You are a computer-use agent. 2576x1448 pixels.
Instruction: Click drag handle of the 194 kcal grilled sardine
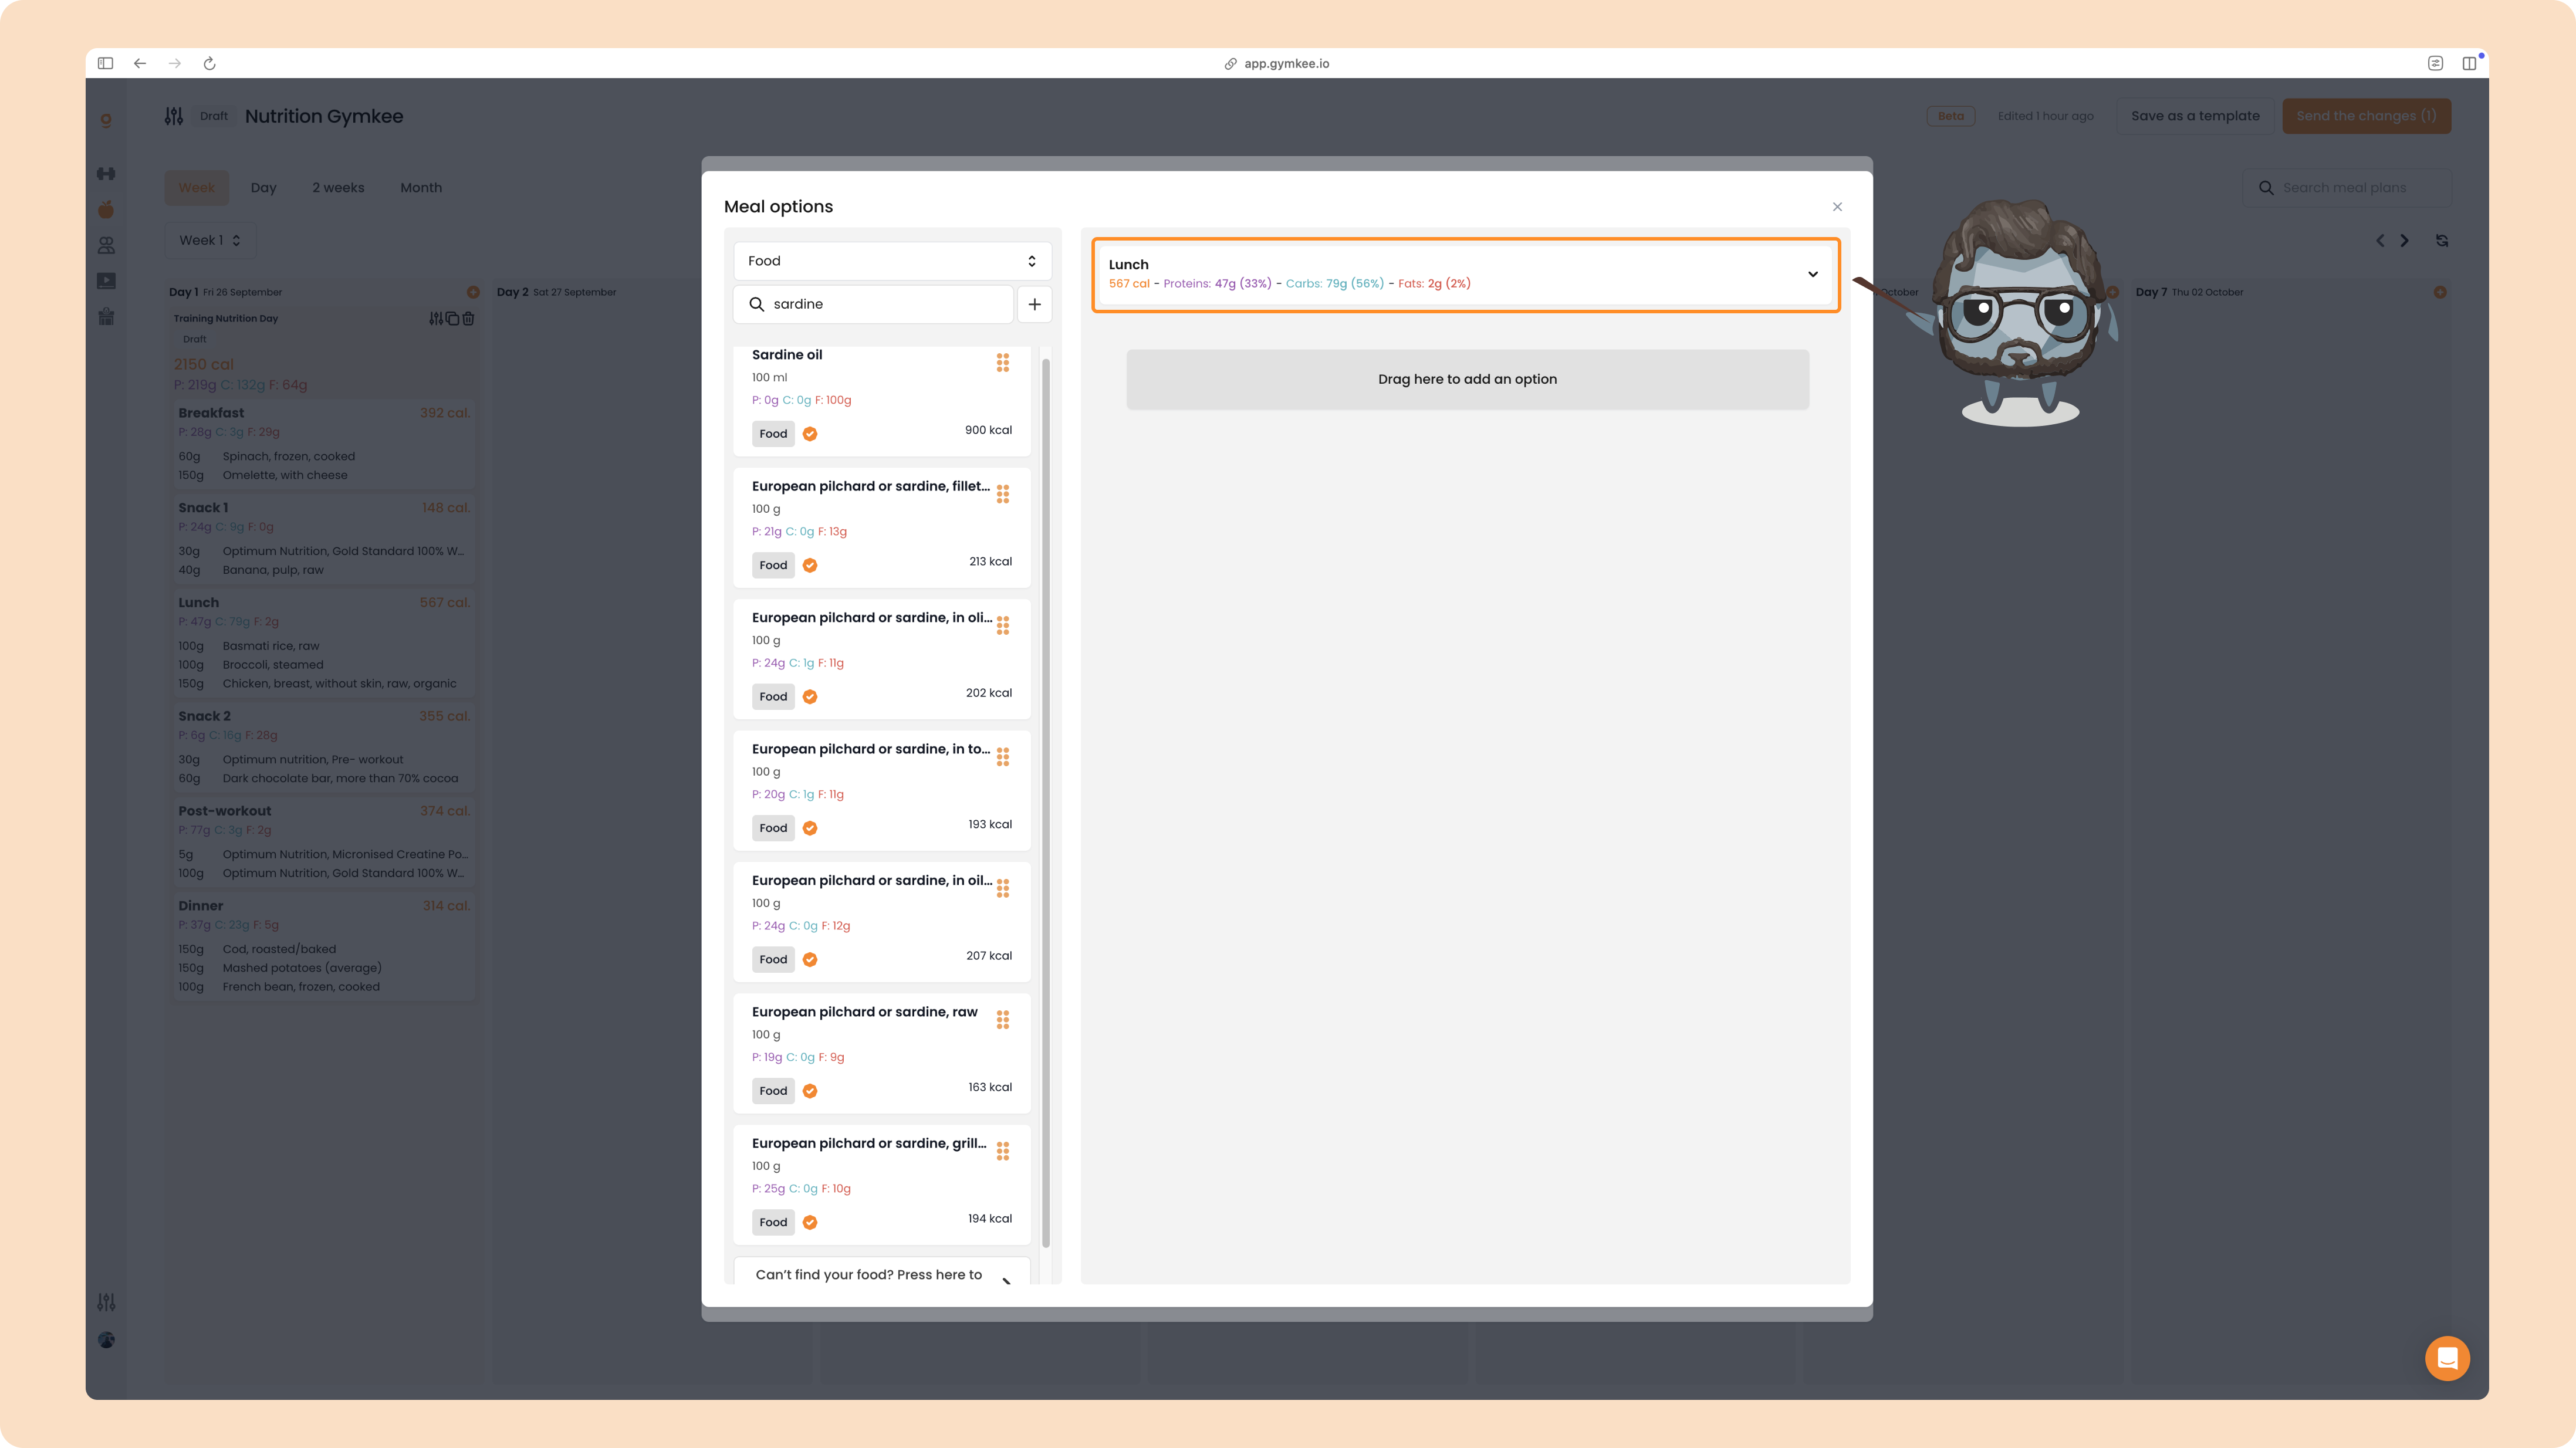(x=1002, y=1151)
